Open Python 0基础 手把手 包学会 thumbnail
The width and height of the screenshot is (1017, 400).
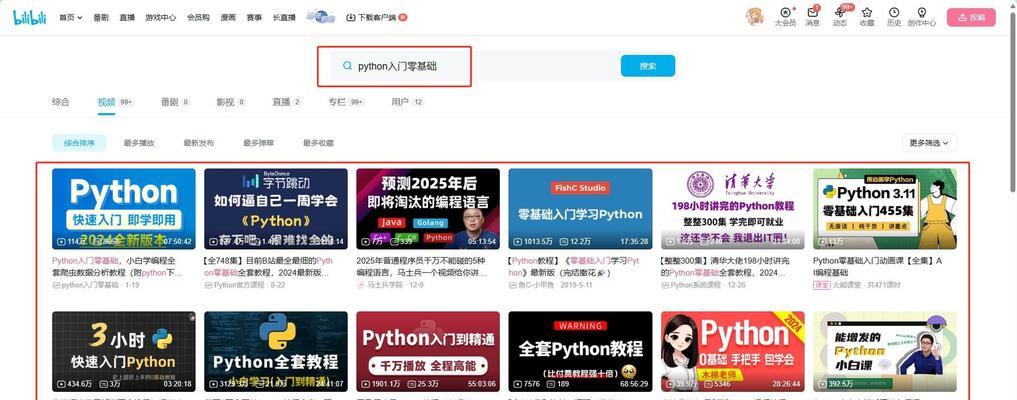click(732, 351)
